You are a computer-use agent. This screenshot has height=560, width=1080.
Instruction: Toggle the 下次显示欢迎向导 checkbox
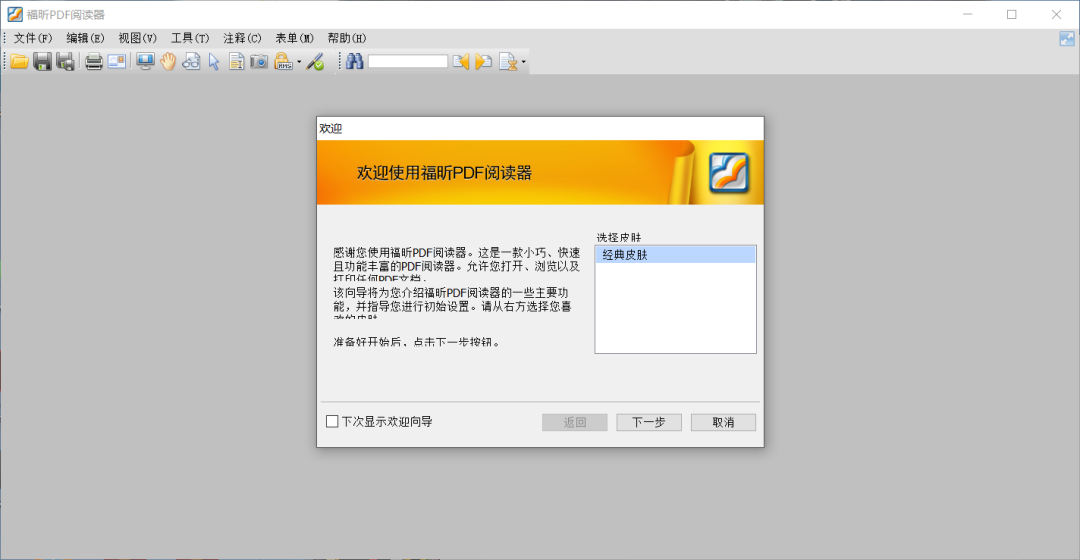tap(332, 422)
